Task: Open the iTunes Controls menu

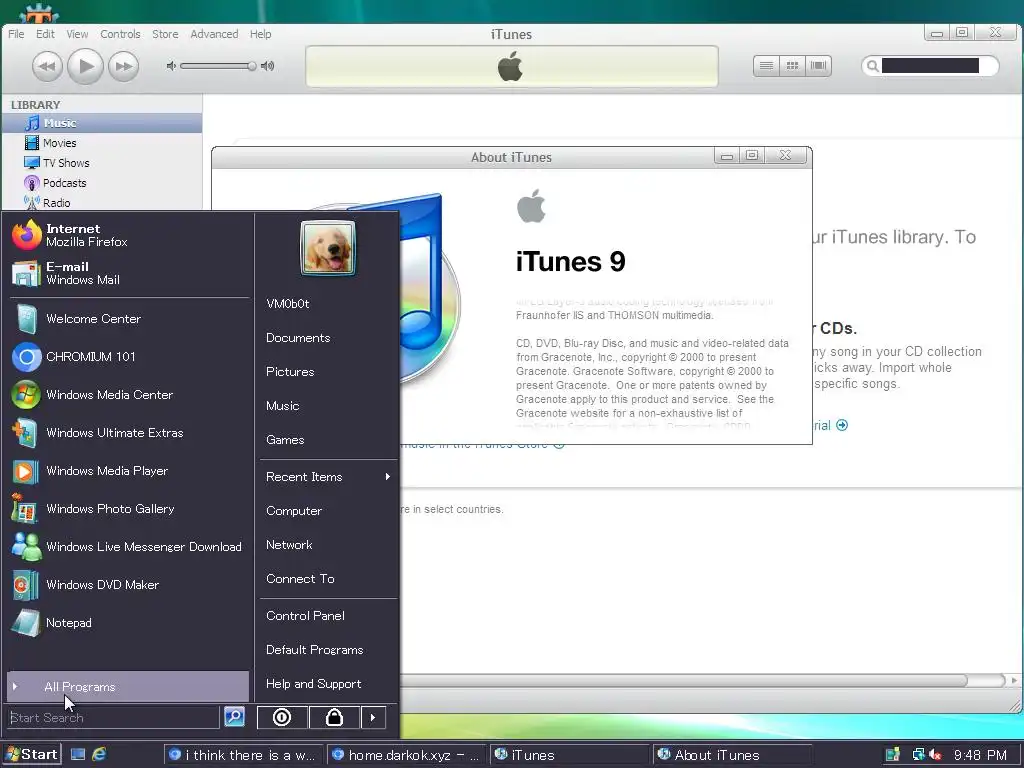Action: 120,34
